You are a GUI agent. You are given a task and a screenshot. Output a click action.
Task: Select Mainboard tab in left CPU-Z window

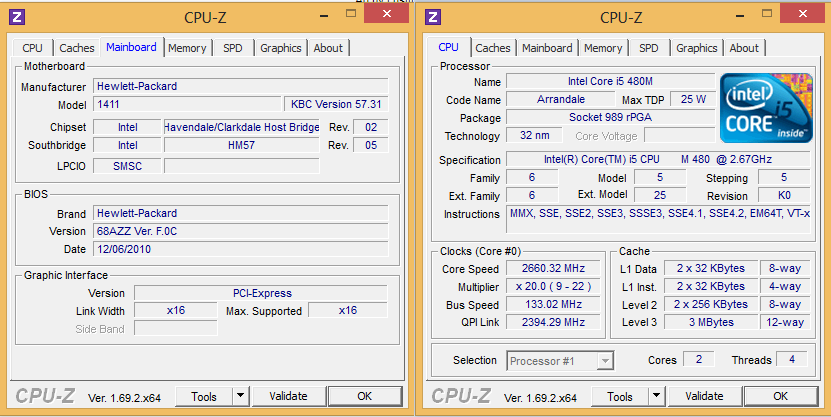131,47
